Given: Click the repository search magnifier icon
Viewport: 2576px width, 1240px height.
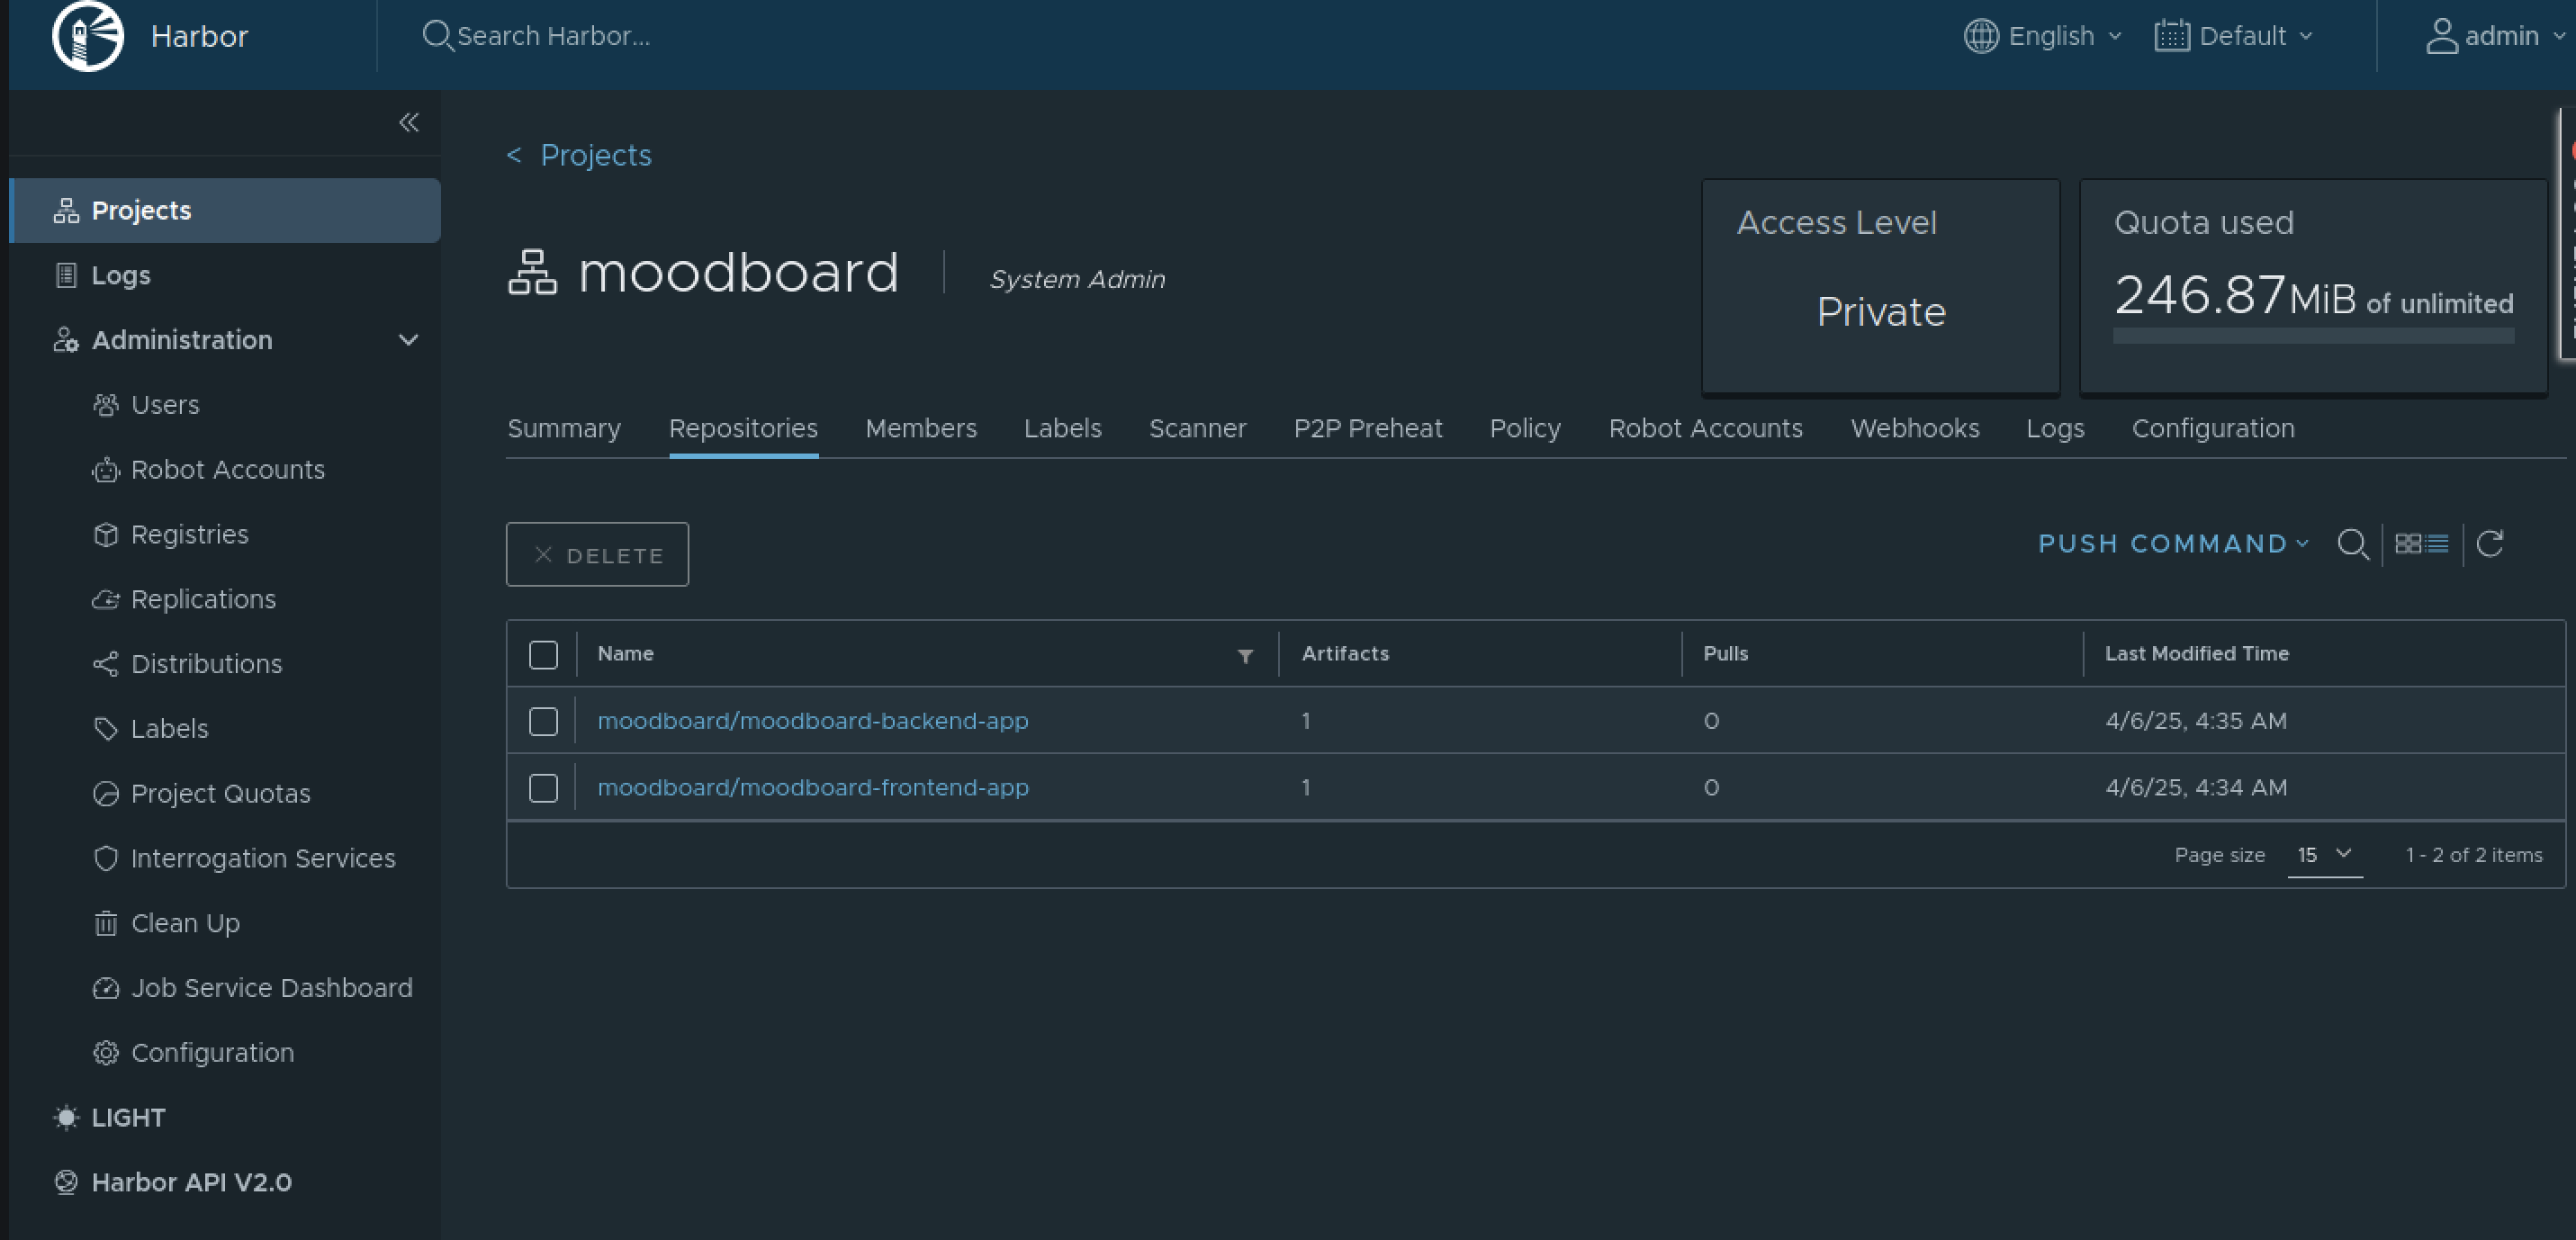Looking at the screenshot, I should pyautogui.click(x=2352, y=544).
